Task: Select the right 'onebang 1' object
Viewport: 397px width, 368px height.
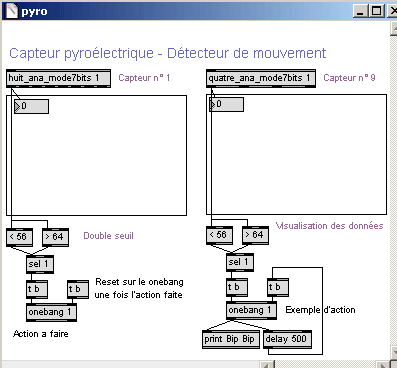Action: pos(252,311)
